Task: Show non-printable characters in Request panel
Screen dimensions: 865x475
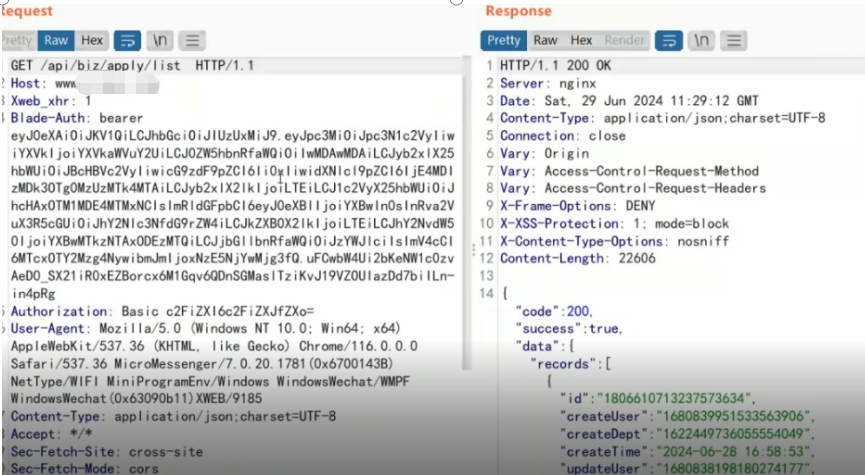Action: point(159,41)
